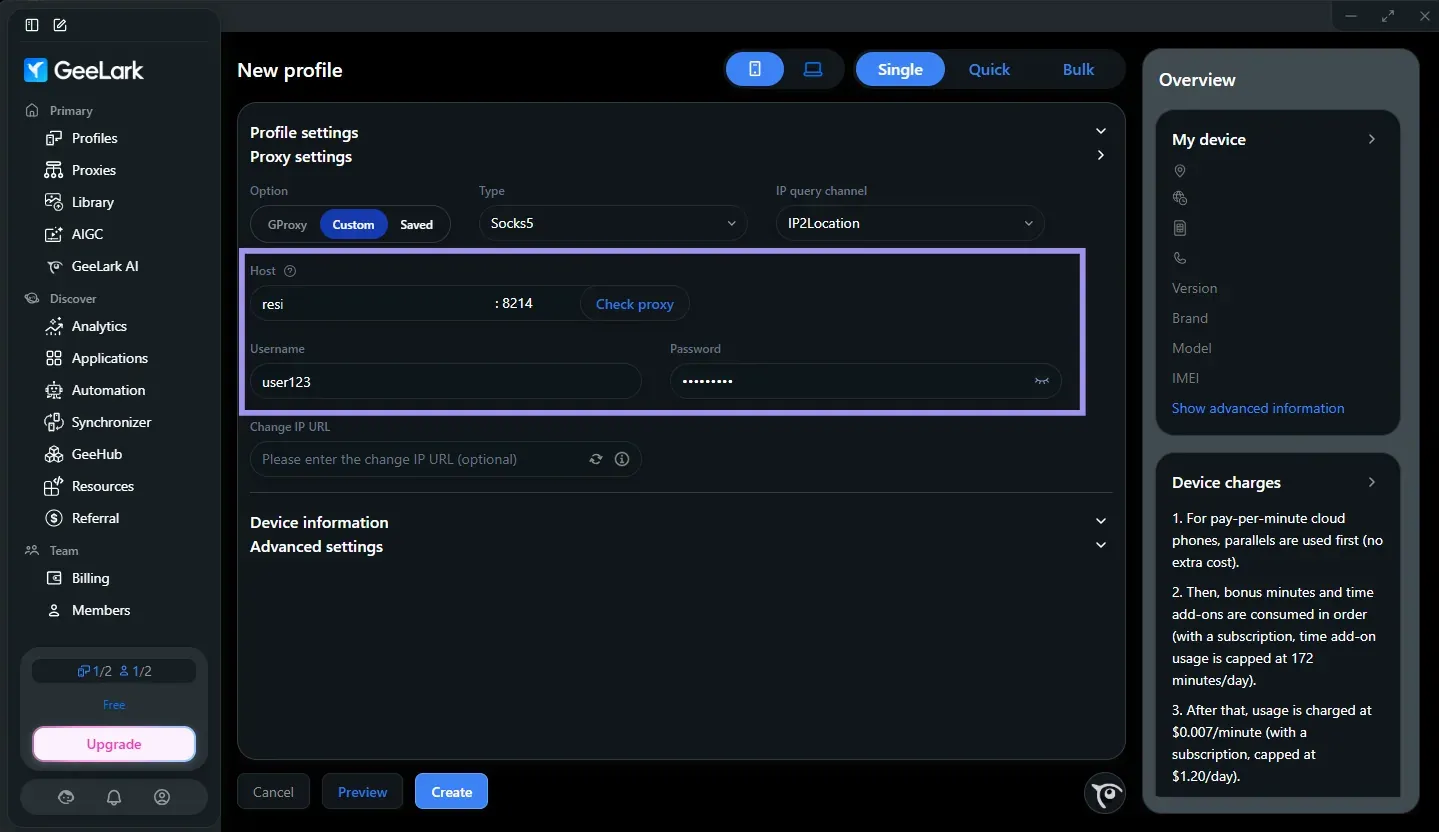Screen dimensions: 1439x832
Task: Switch proxy option to GProxy
Action: pyautogui.click(x=287, y=224)
